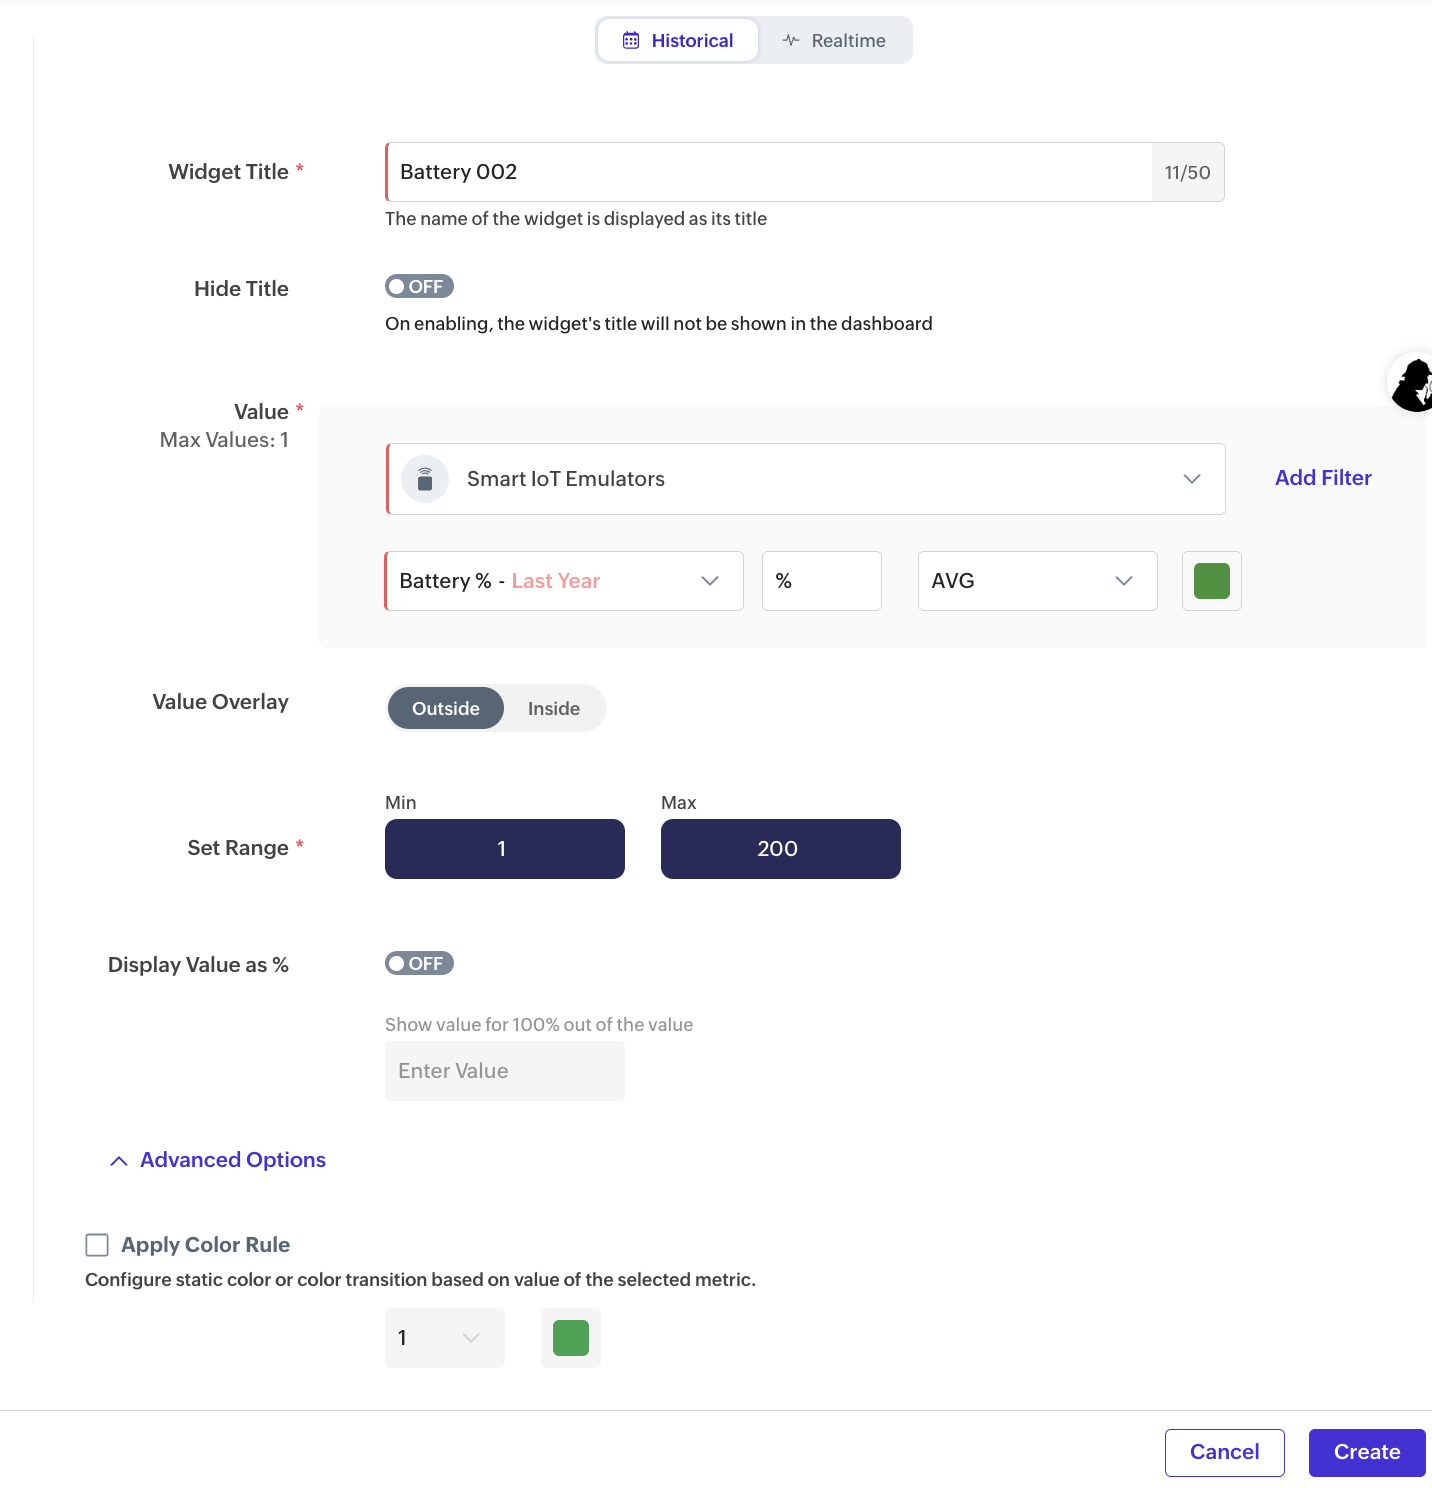Screen dimensions: 1432x1488
Task: Select Outside for Value Overlay
Action: click(x=446, y=709)
